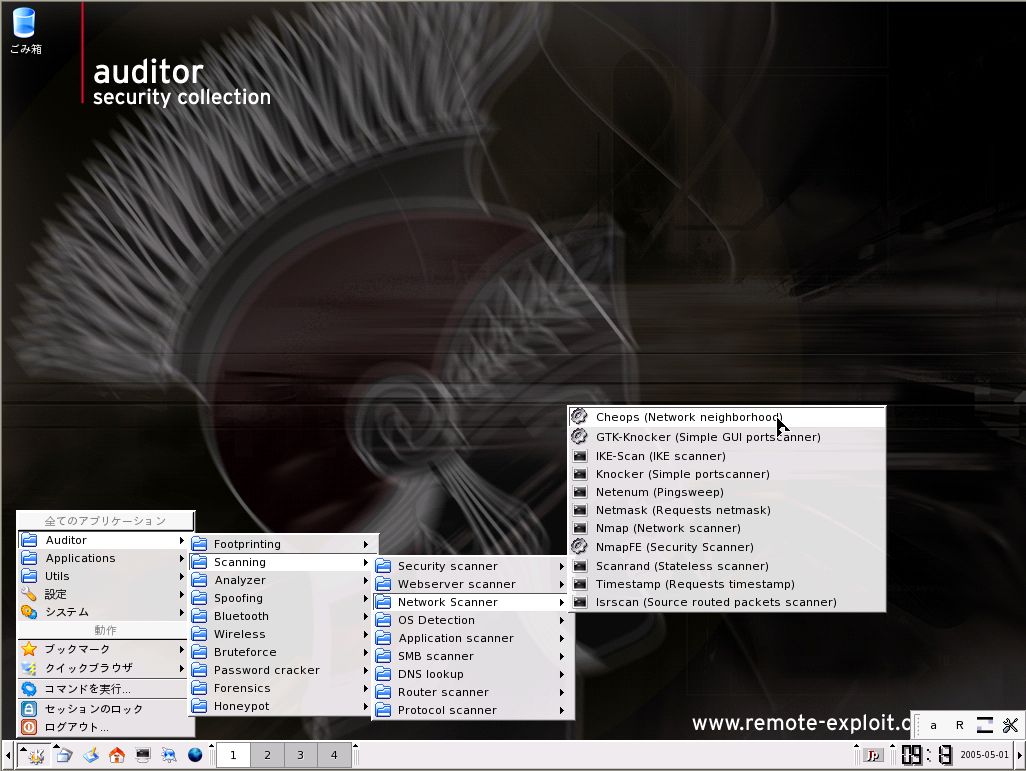Click the 2005-05-01 date display
Screen dimensions: 1026x771
pyautogui.click(x=984, y=755)
